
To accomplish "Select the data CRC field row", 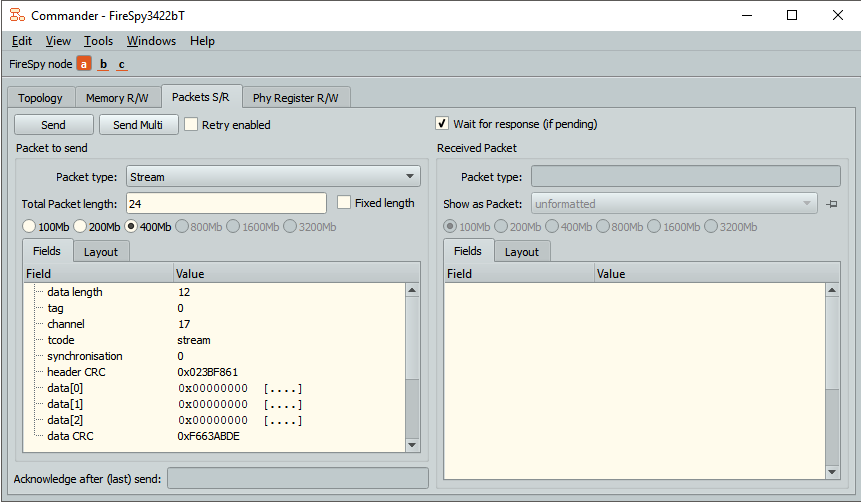I will pyautogui.click(x=215, y=436).
